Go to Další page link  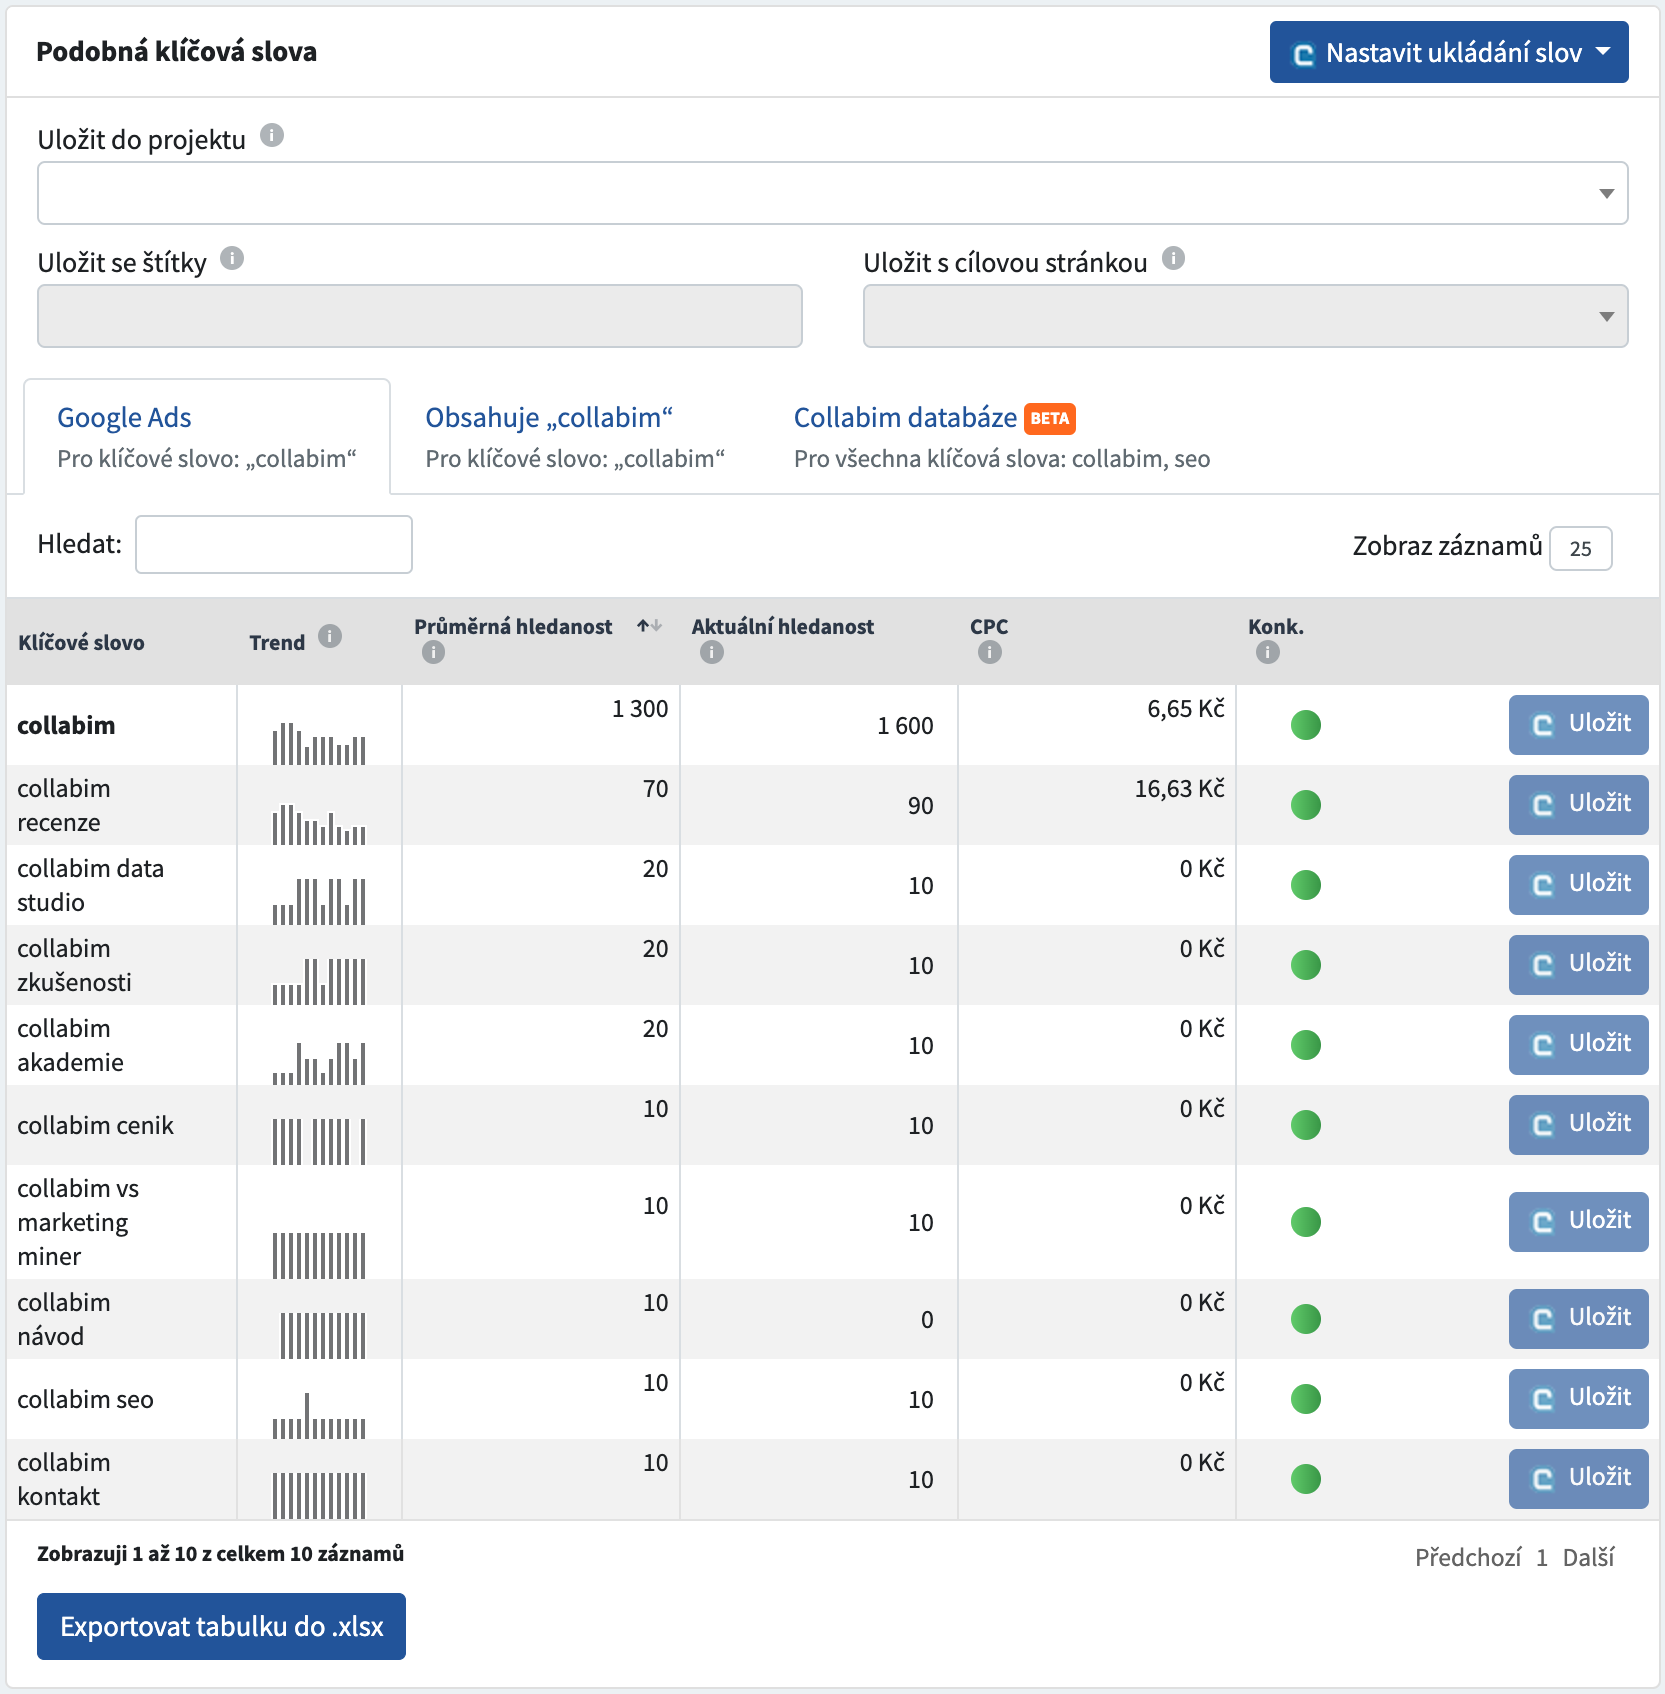tap(1588, 1557)
